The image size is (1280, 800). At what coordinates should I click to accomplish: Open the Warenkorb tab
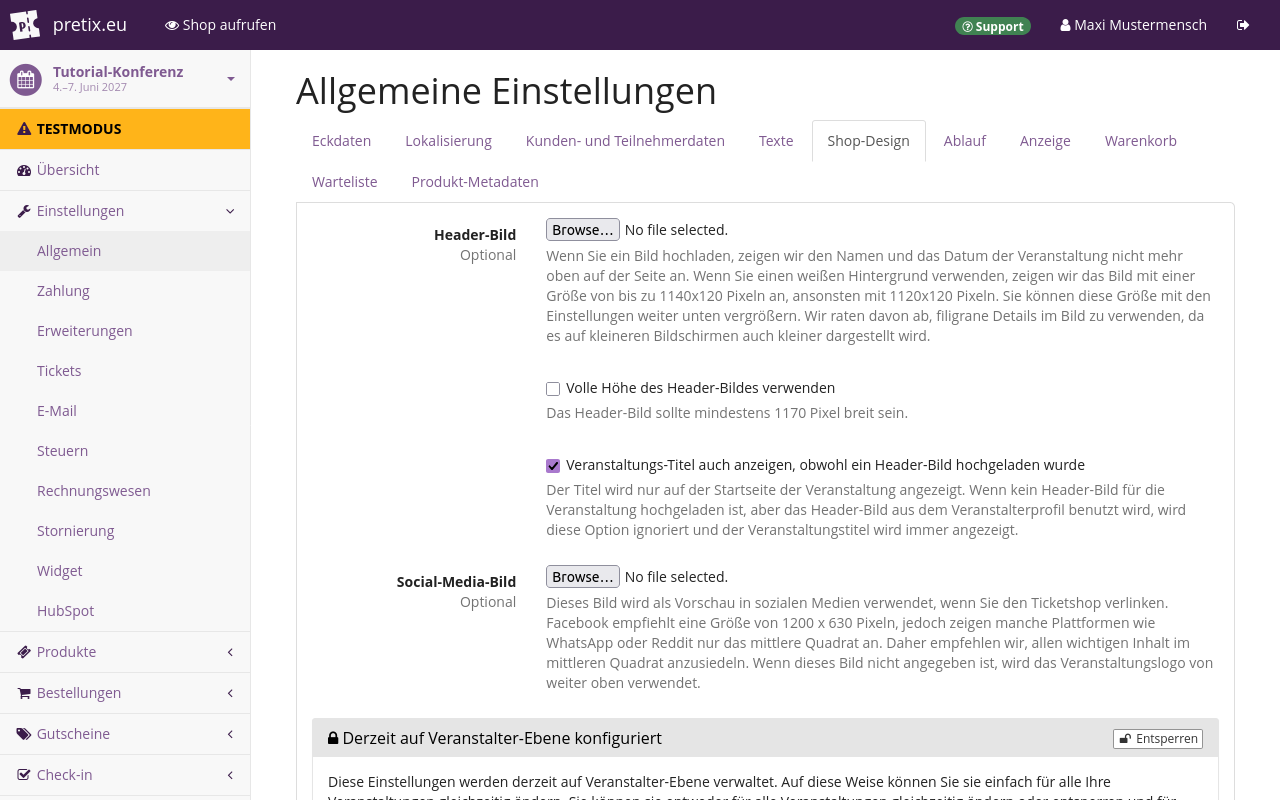1141,141
